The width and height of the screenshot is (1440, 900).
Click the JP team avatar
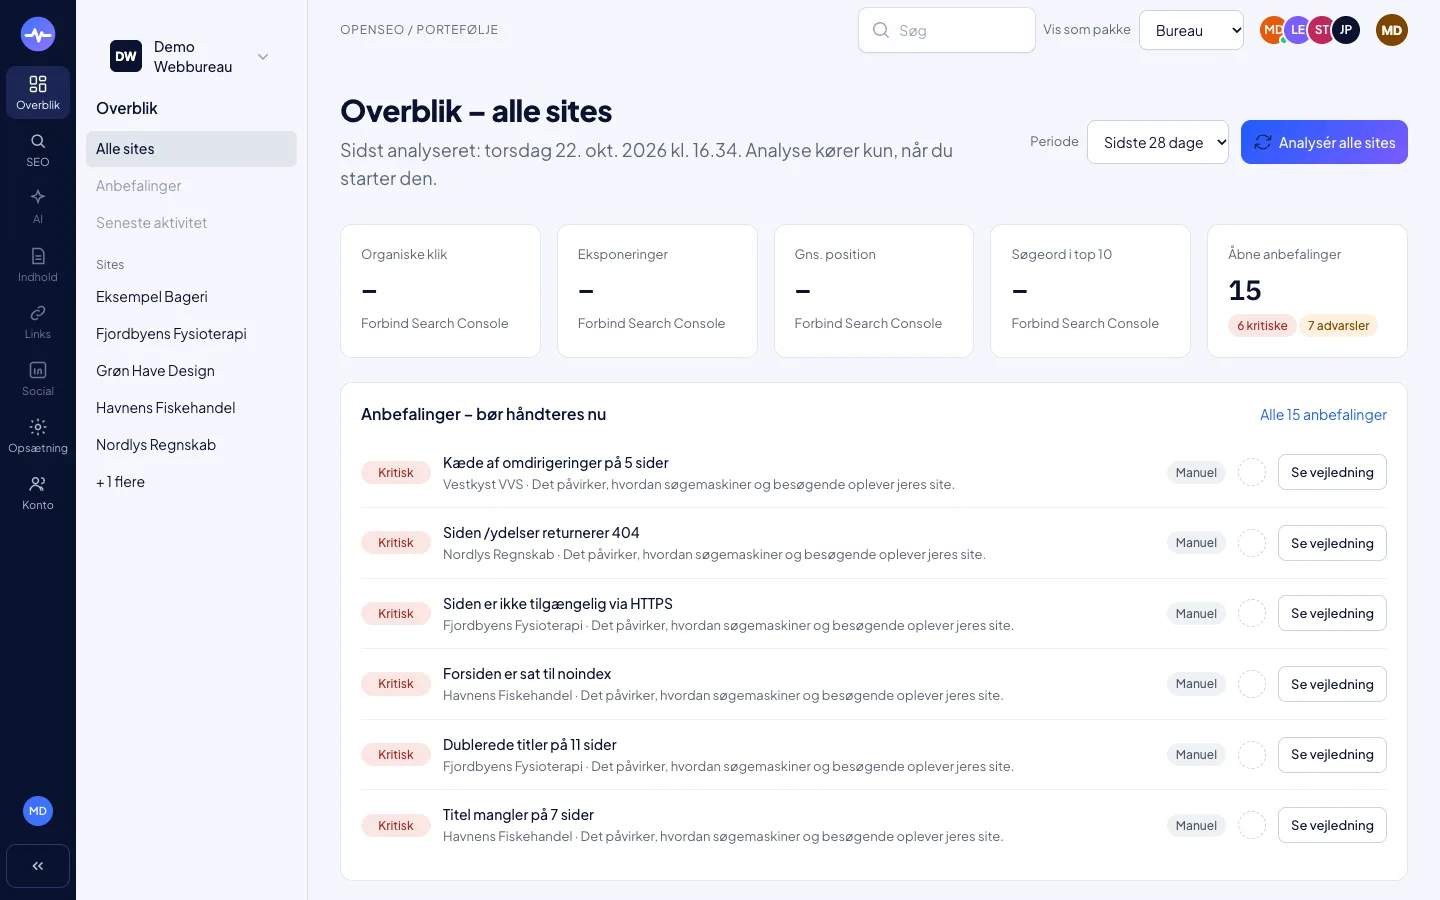coord(1346,30)
